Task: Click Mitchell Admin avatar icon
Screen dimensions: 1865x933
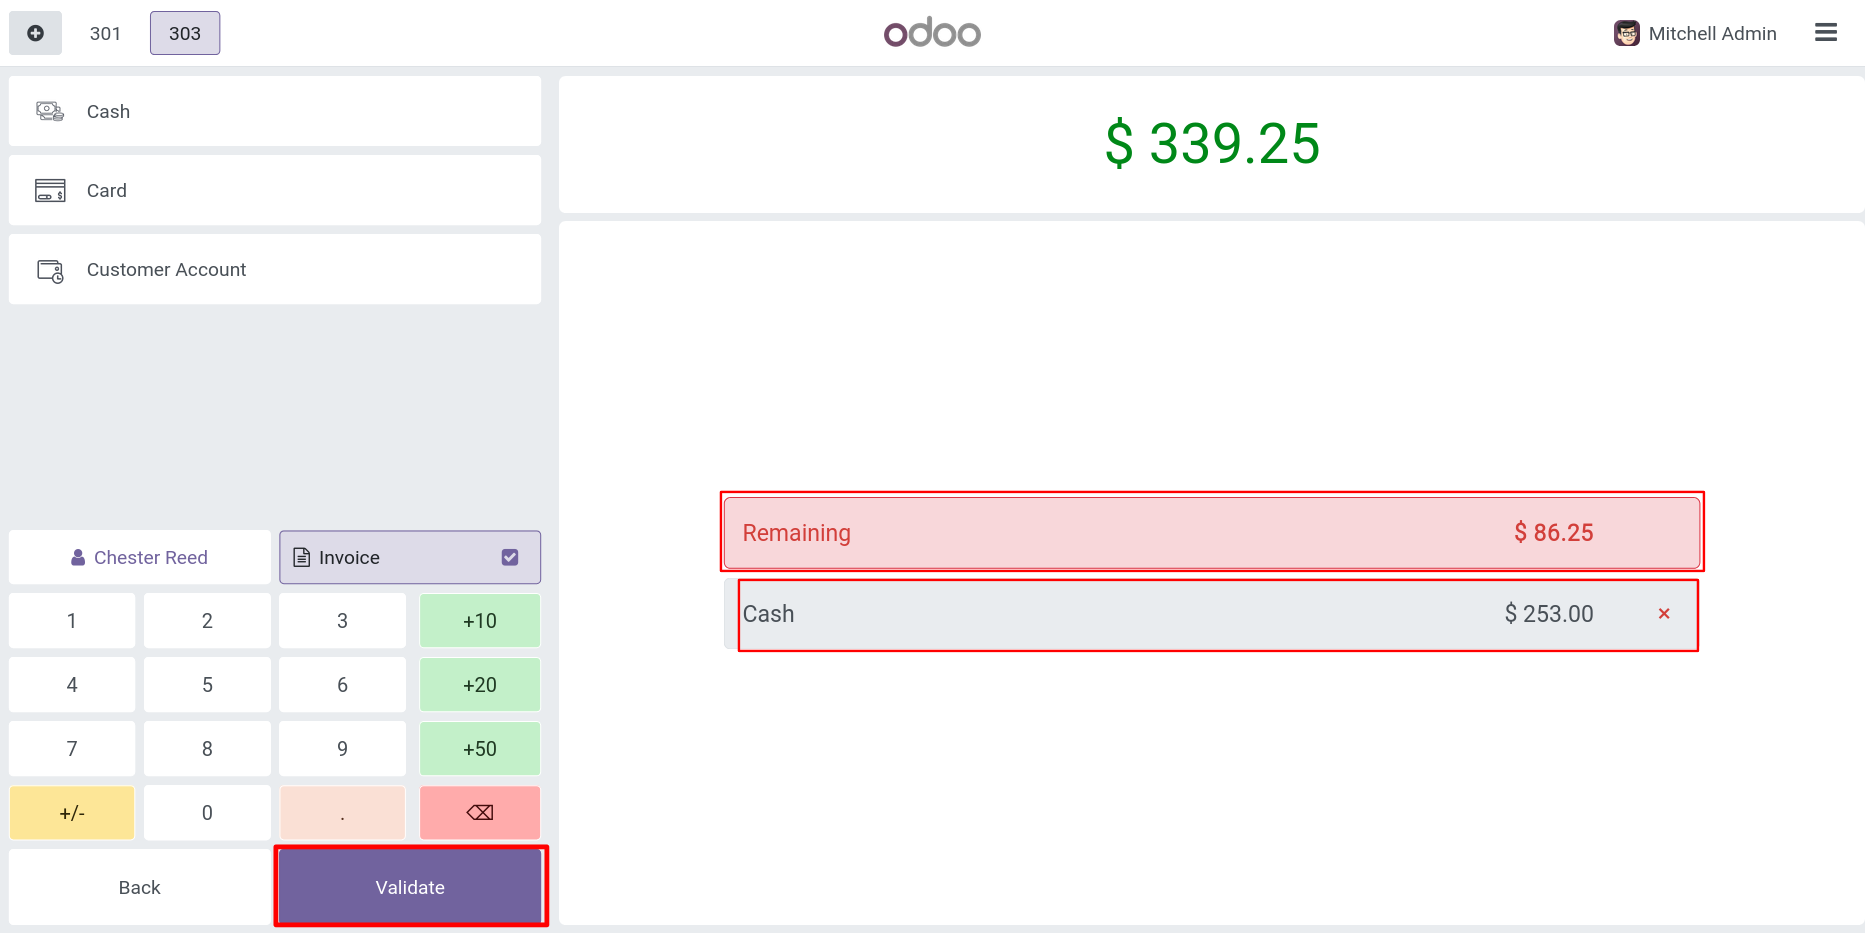Action: (1626, 33)
